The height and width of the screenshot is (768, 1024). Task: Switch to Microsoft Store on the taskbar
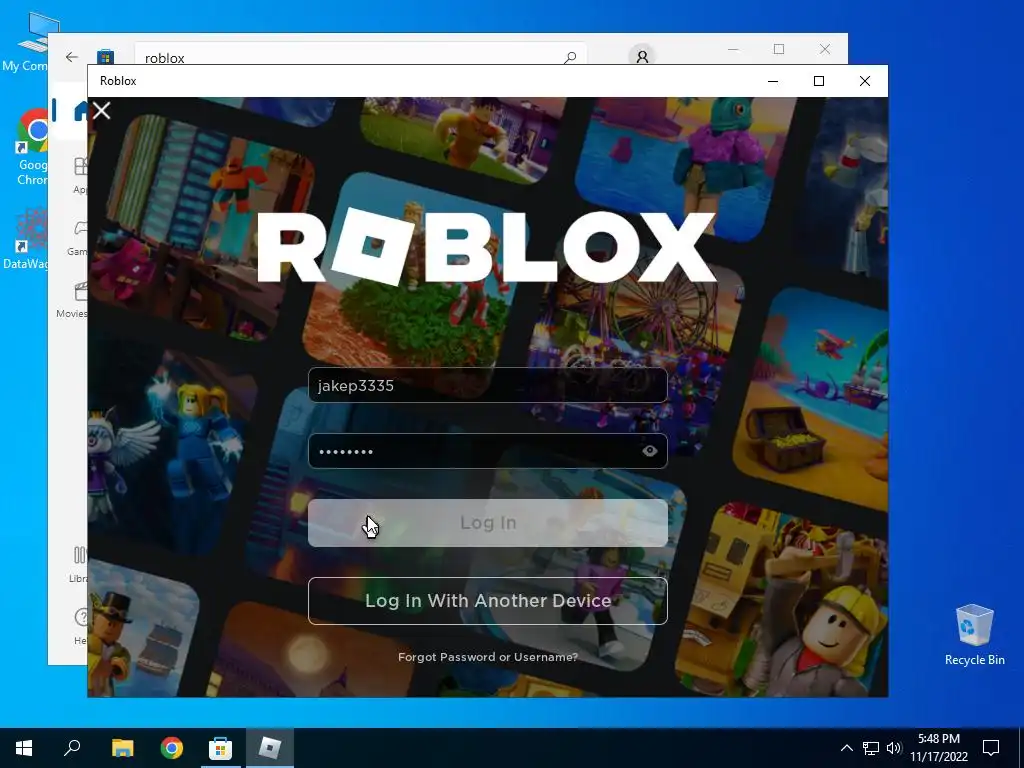pos(220,748)
